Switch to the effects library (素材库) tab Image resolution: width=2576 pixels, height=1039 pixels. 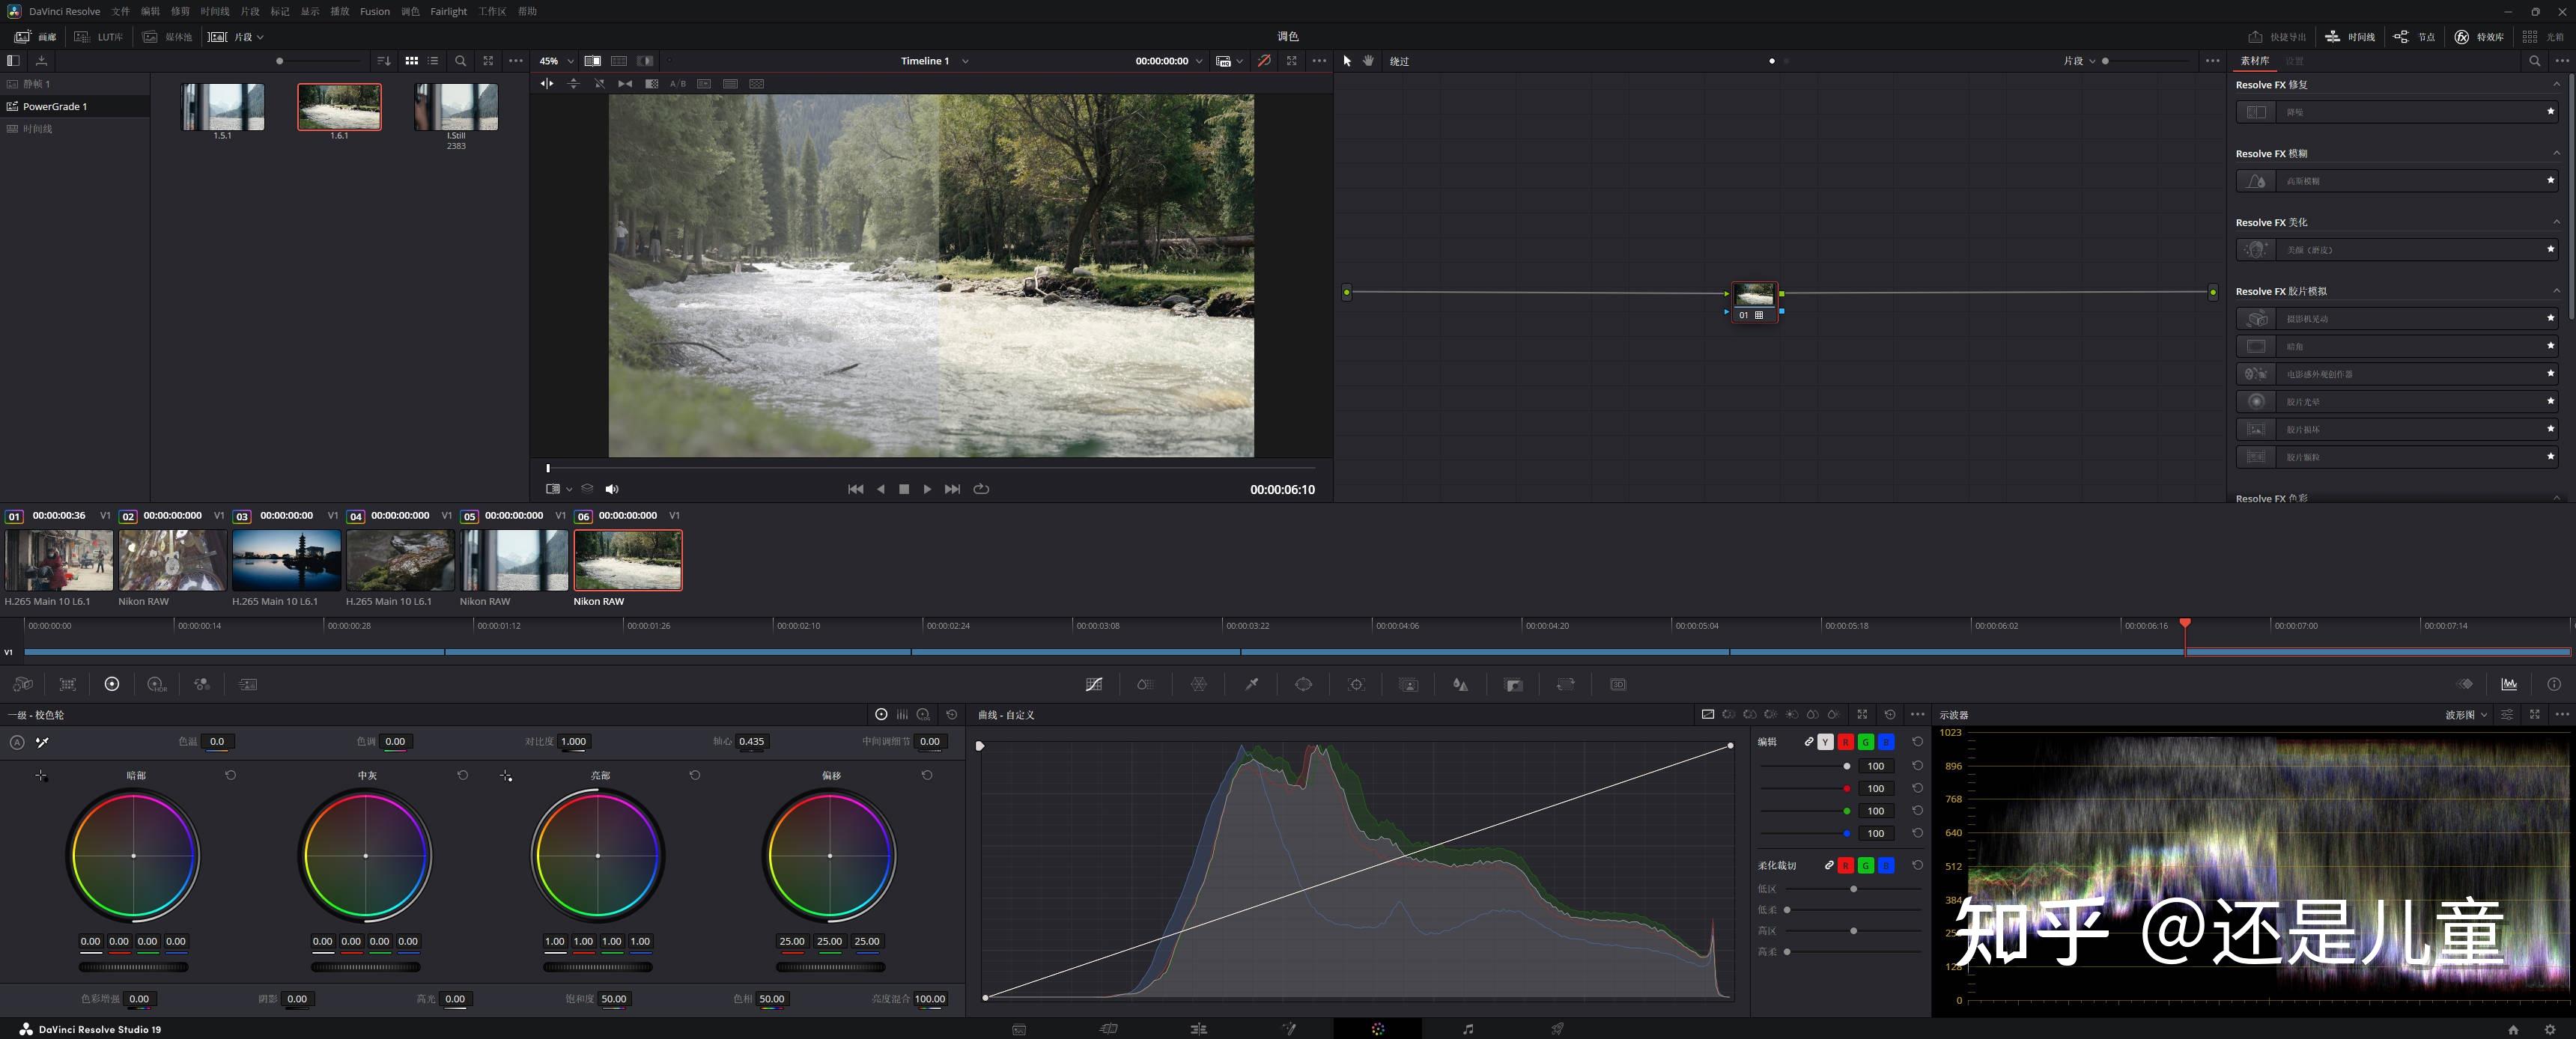click(x=2254, y=61)
